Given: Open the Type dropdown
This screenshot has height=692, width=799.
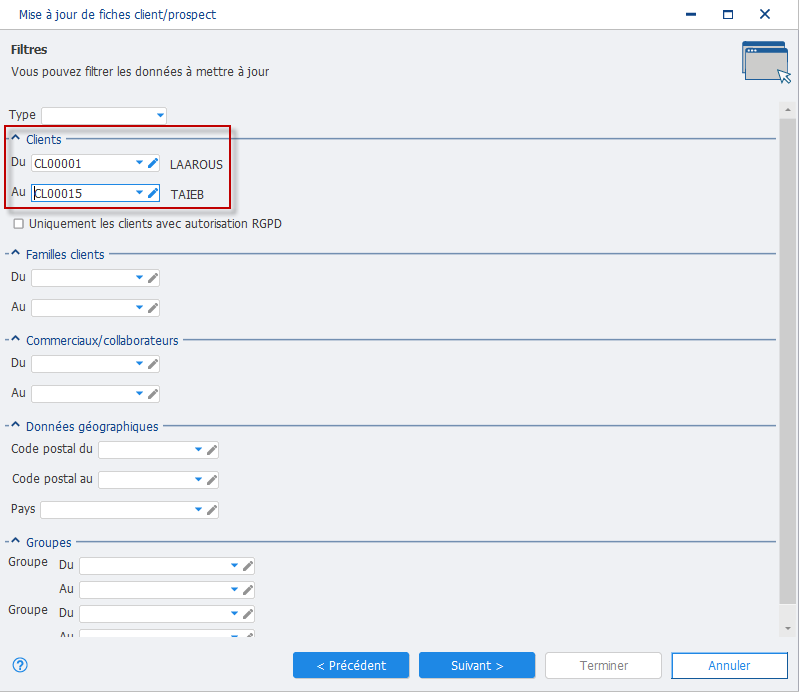Looking at the screenshot, I should pos(160,116).
